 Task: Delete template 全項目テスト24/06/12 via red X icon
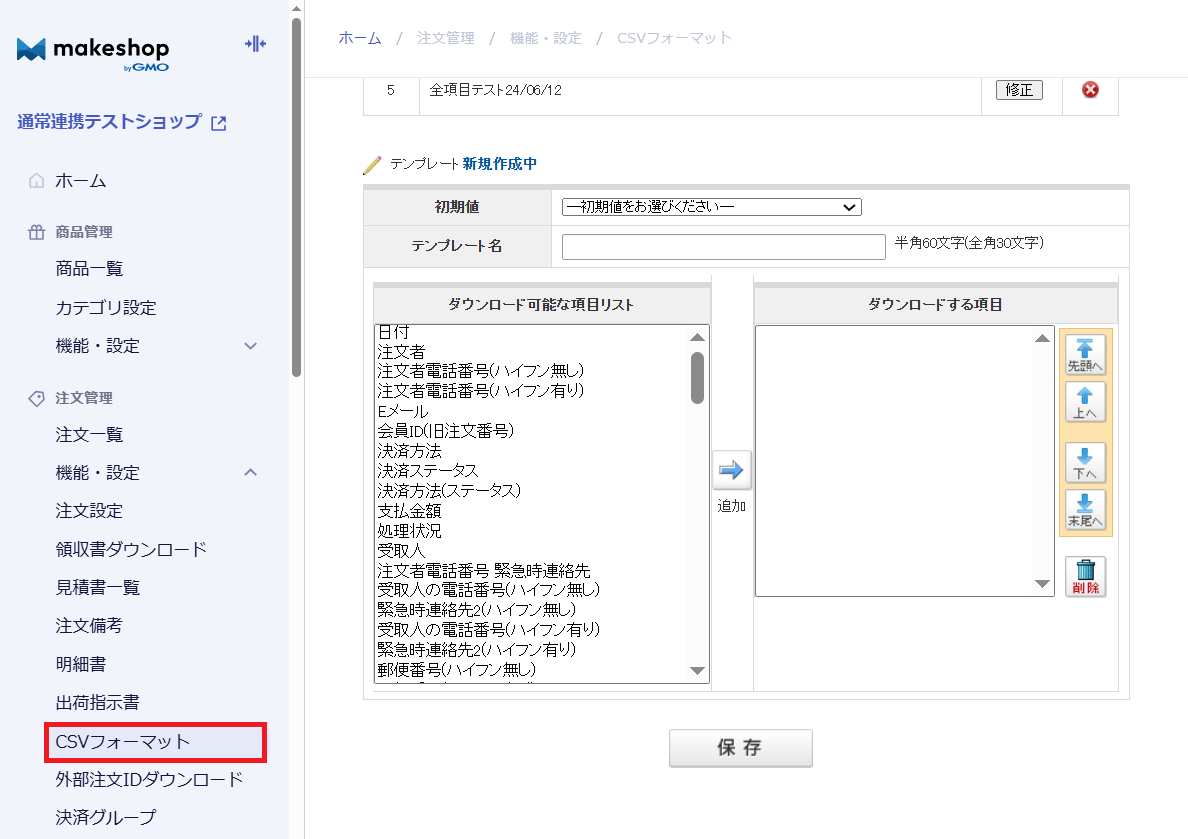point(1089,89)
